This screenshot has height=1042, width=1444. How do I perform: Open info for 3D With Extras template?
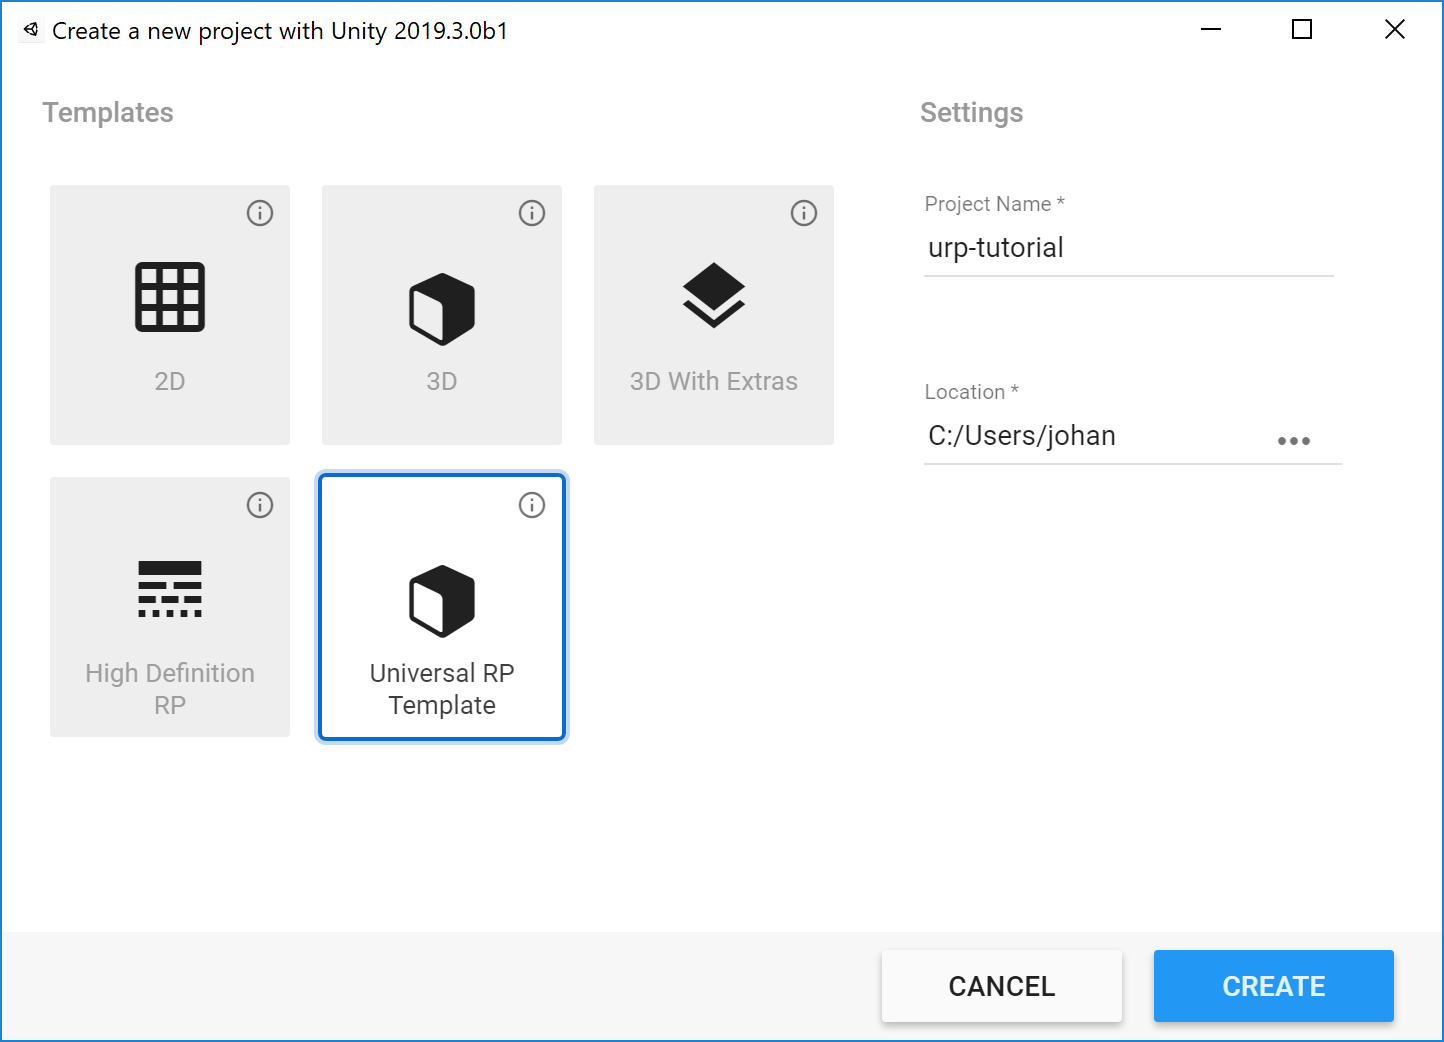tap(804, 213)
